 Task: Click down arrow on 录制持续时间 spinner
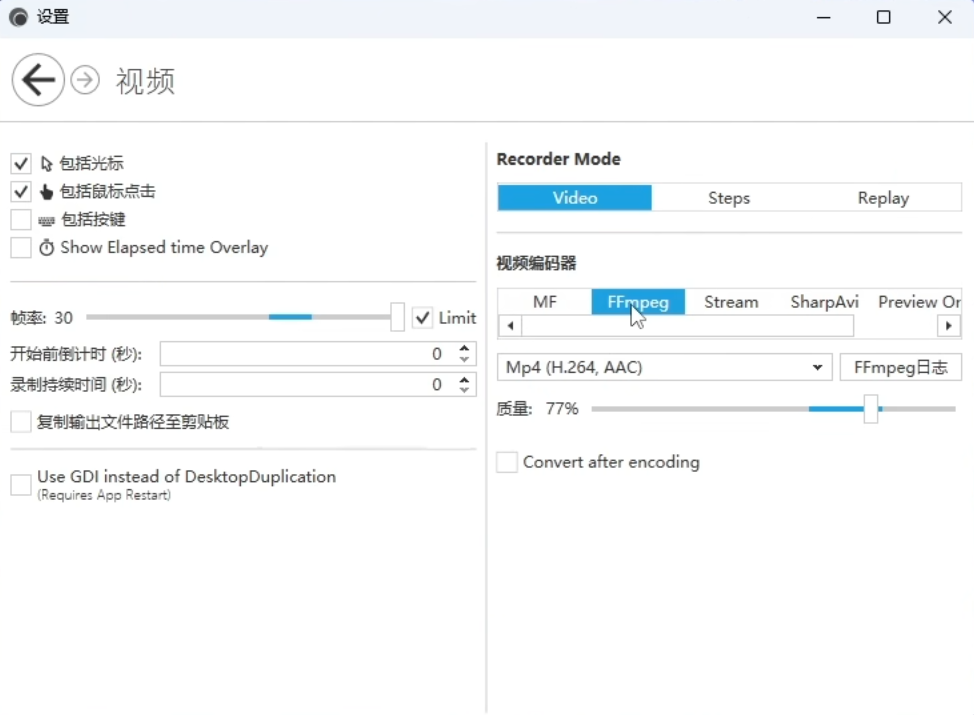point(464,390)
